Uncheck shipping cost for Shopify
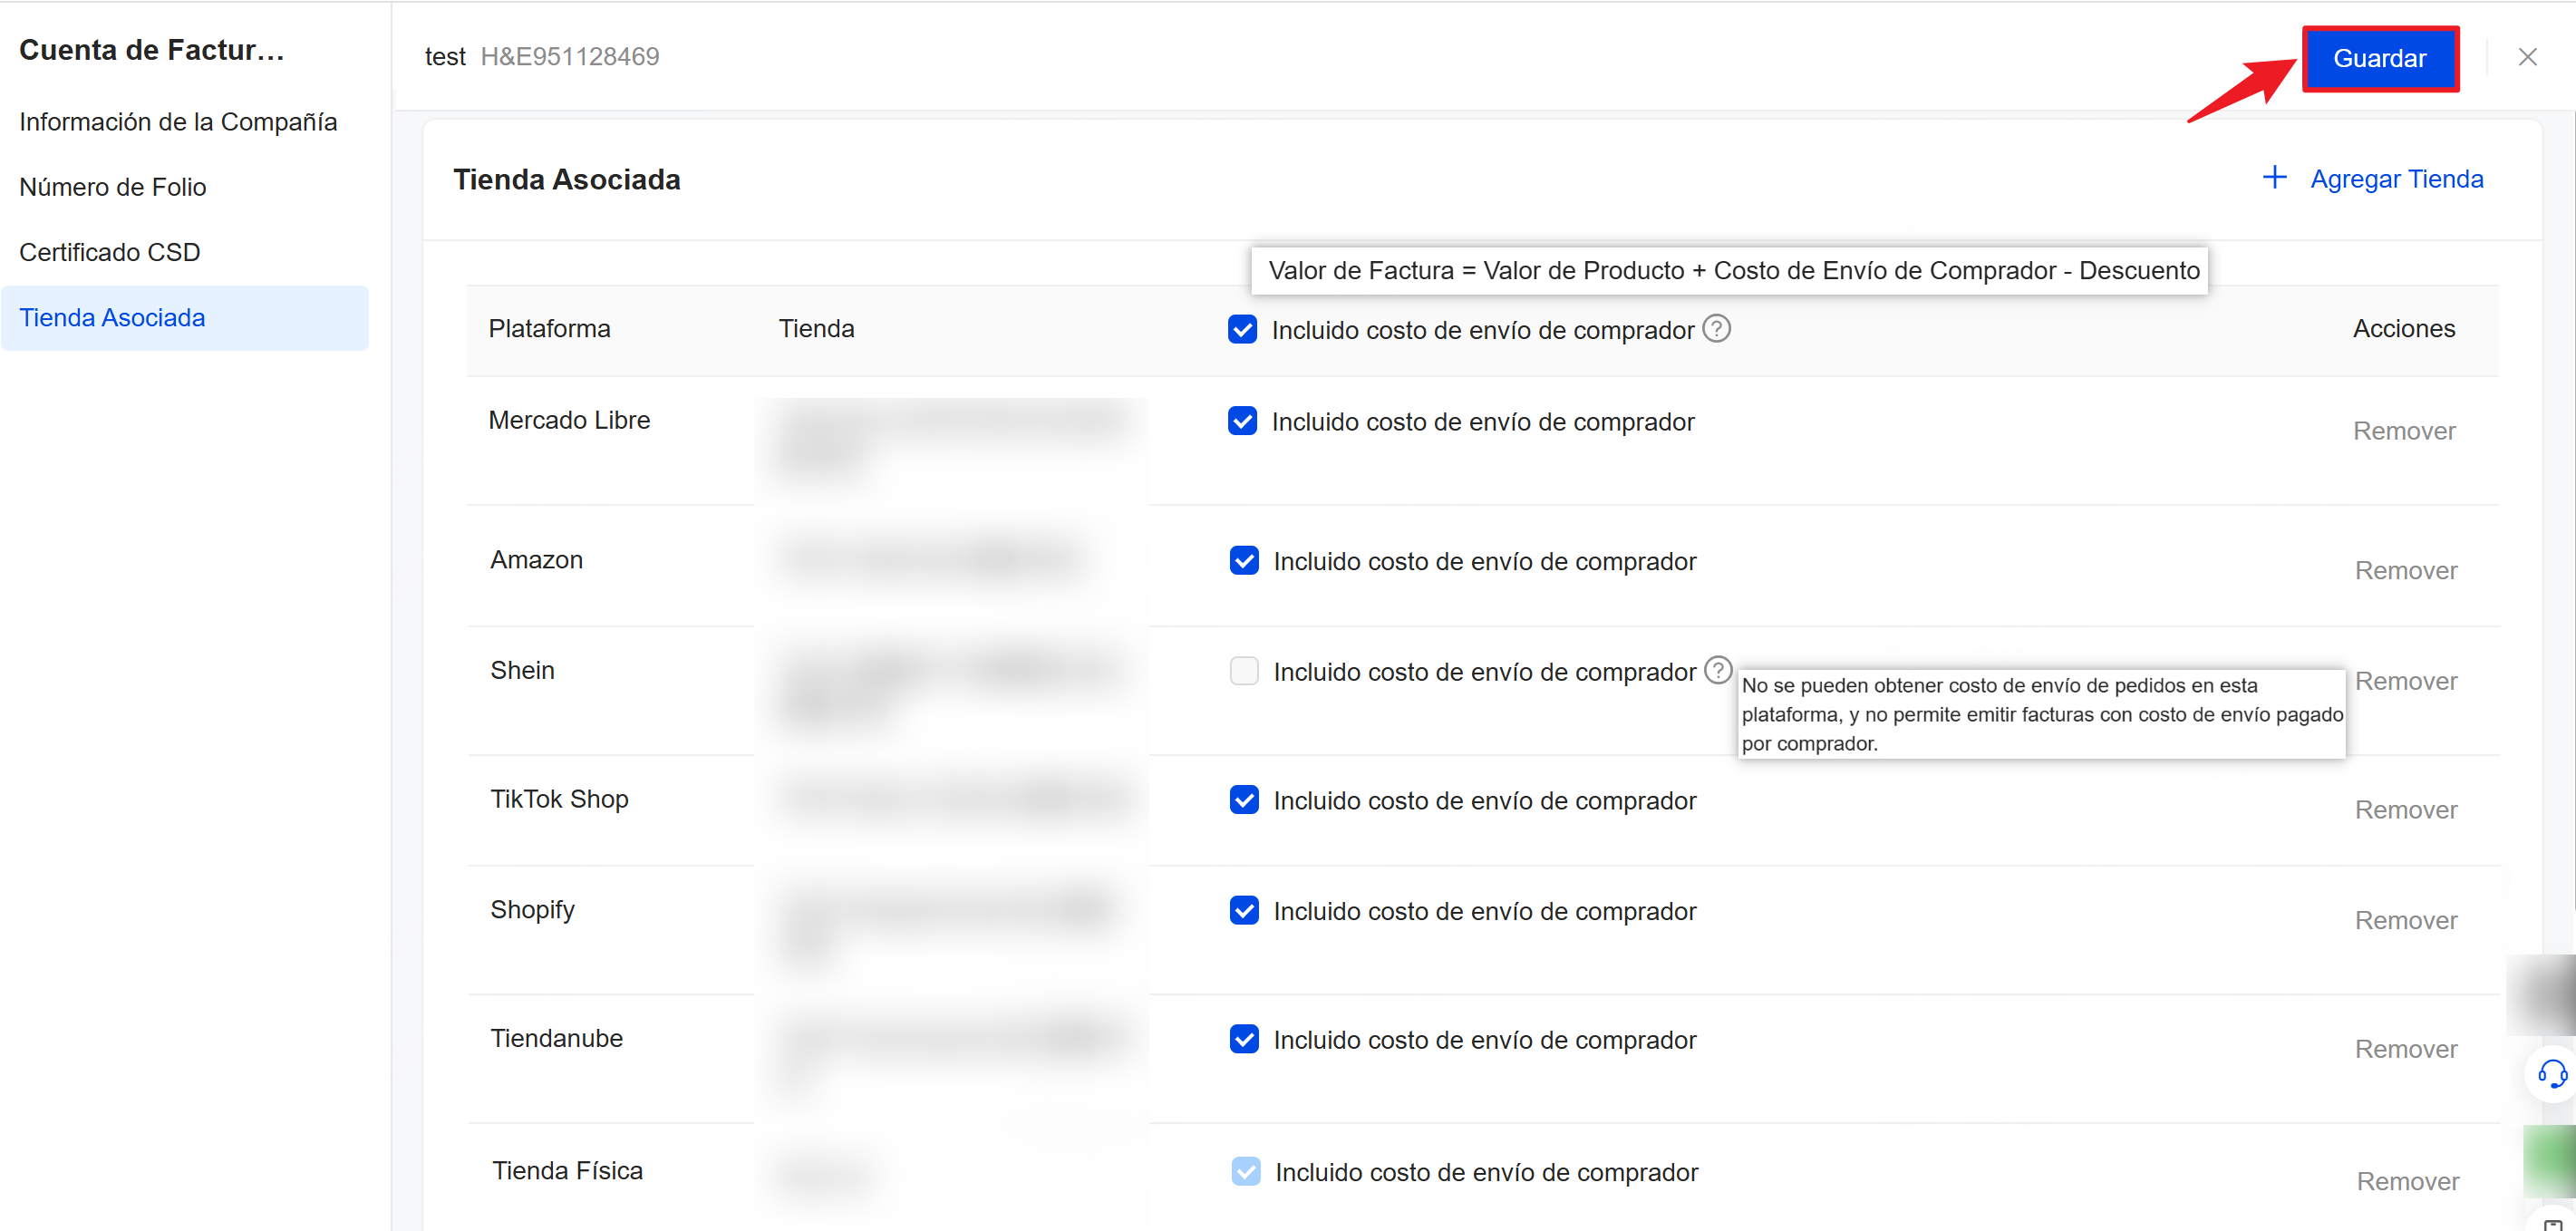This screenshot has height=1231, width=2576. [1244, 911]
